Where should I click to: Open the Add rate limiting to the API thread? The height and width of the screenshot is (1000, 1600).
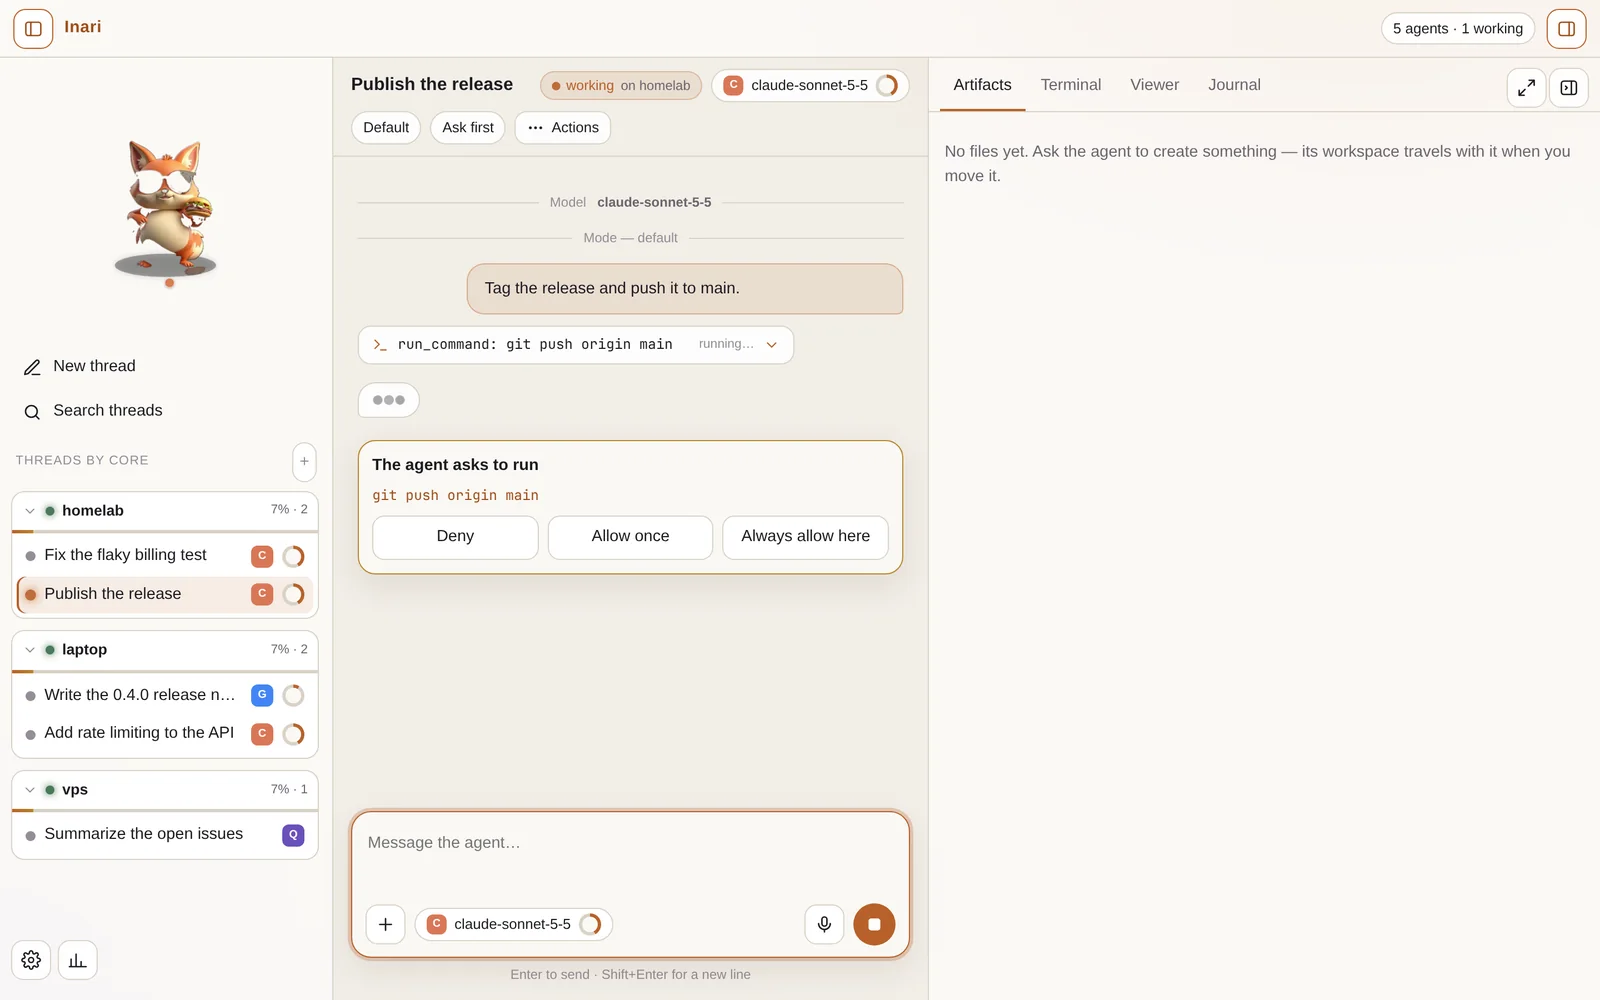tap(165, 733)
